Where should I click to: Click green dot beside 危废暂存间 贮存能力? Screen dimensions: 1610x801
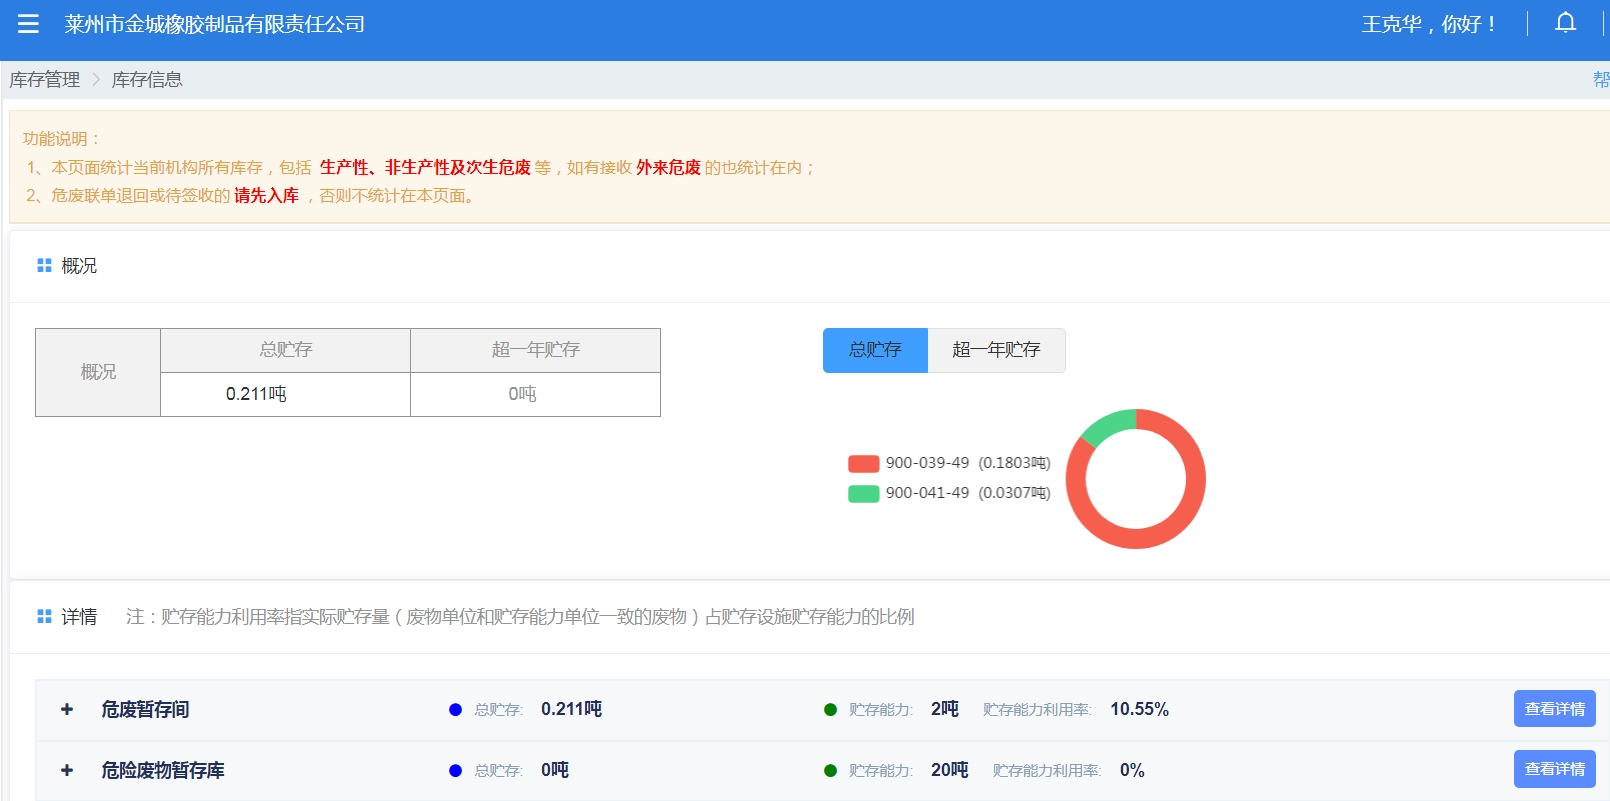coord(830,710)
